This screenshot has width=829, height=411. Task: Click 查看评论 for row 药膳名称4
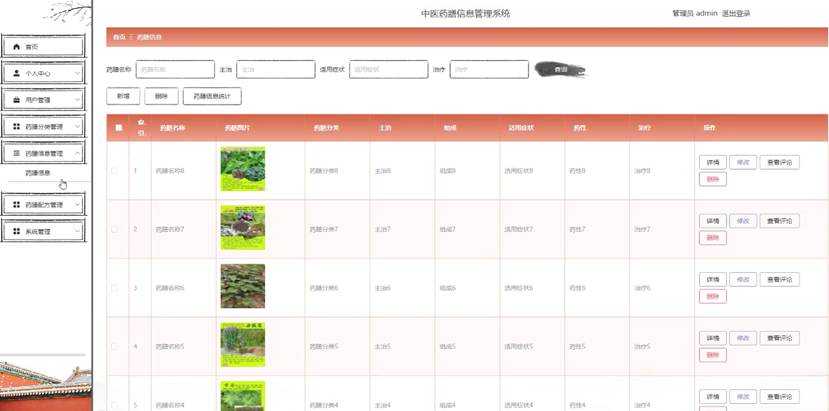pos(779,397)
